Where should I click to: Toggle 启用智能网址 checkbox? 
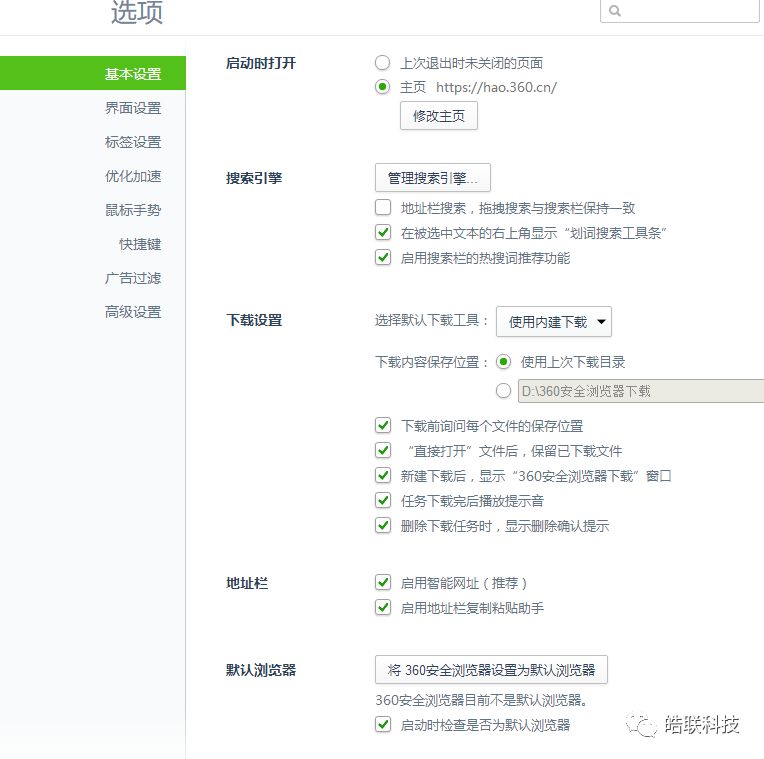(383, 582)
